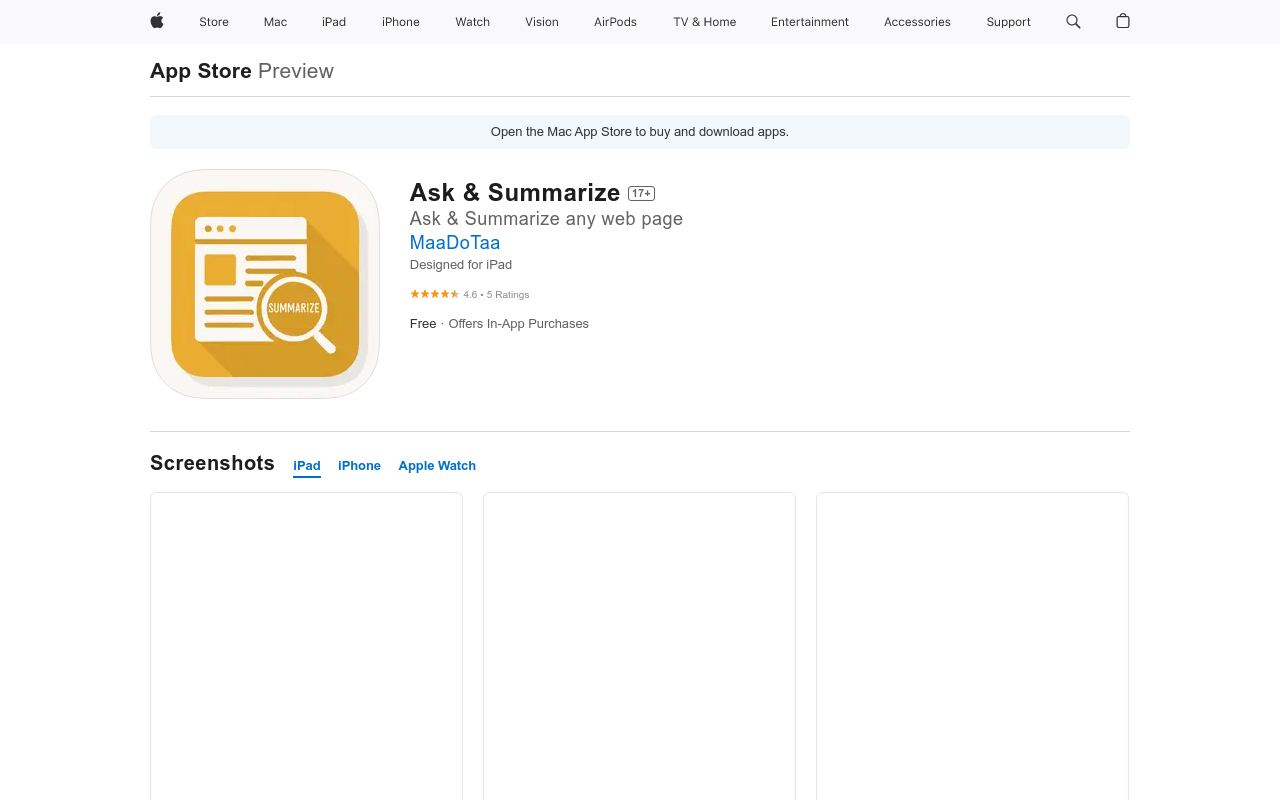1280x800 pixels.
Task: Open the AirPods menu
Action: (x=615, y=22)
